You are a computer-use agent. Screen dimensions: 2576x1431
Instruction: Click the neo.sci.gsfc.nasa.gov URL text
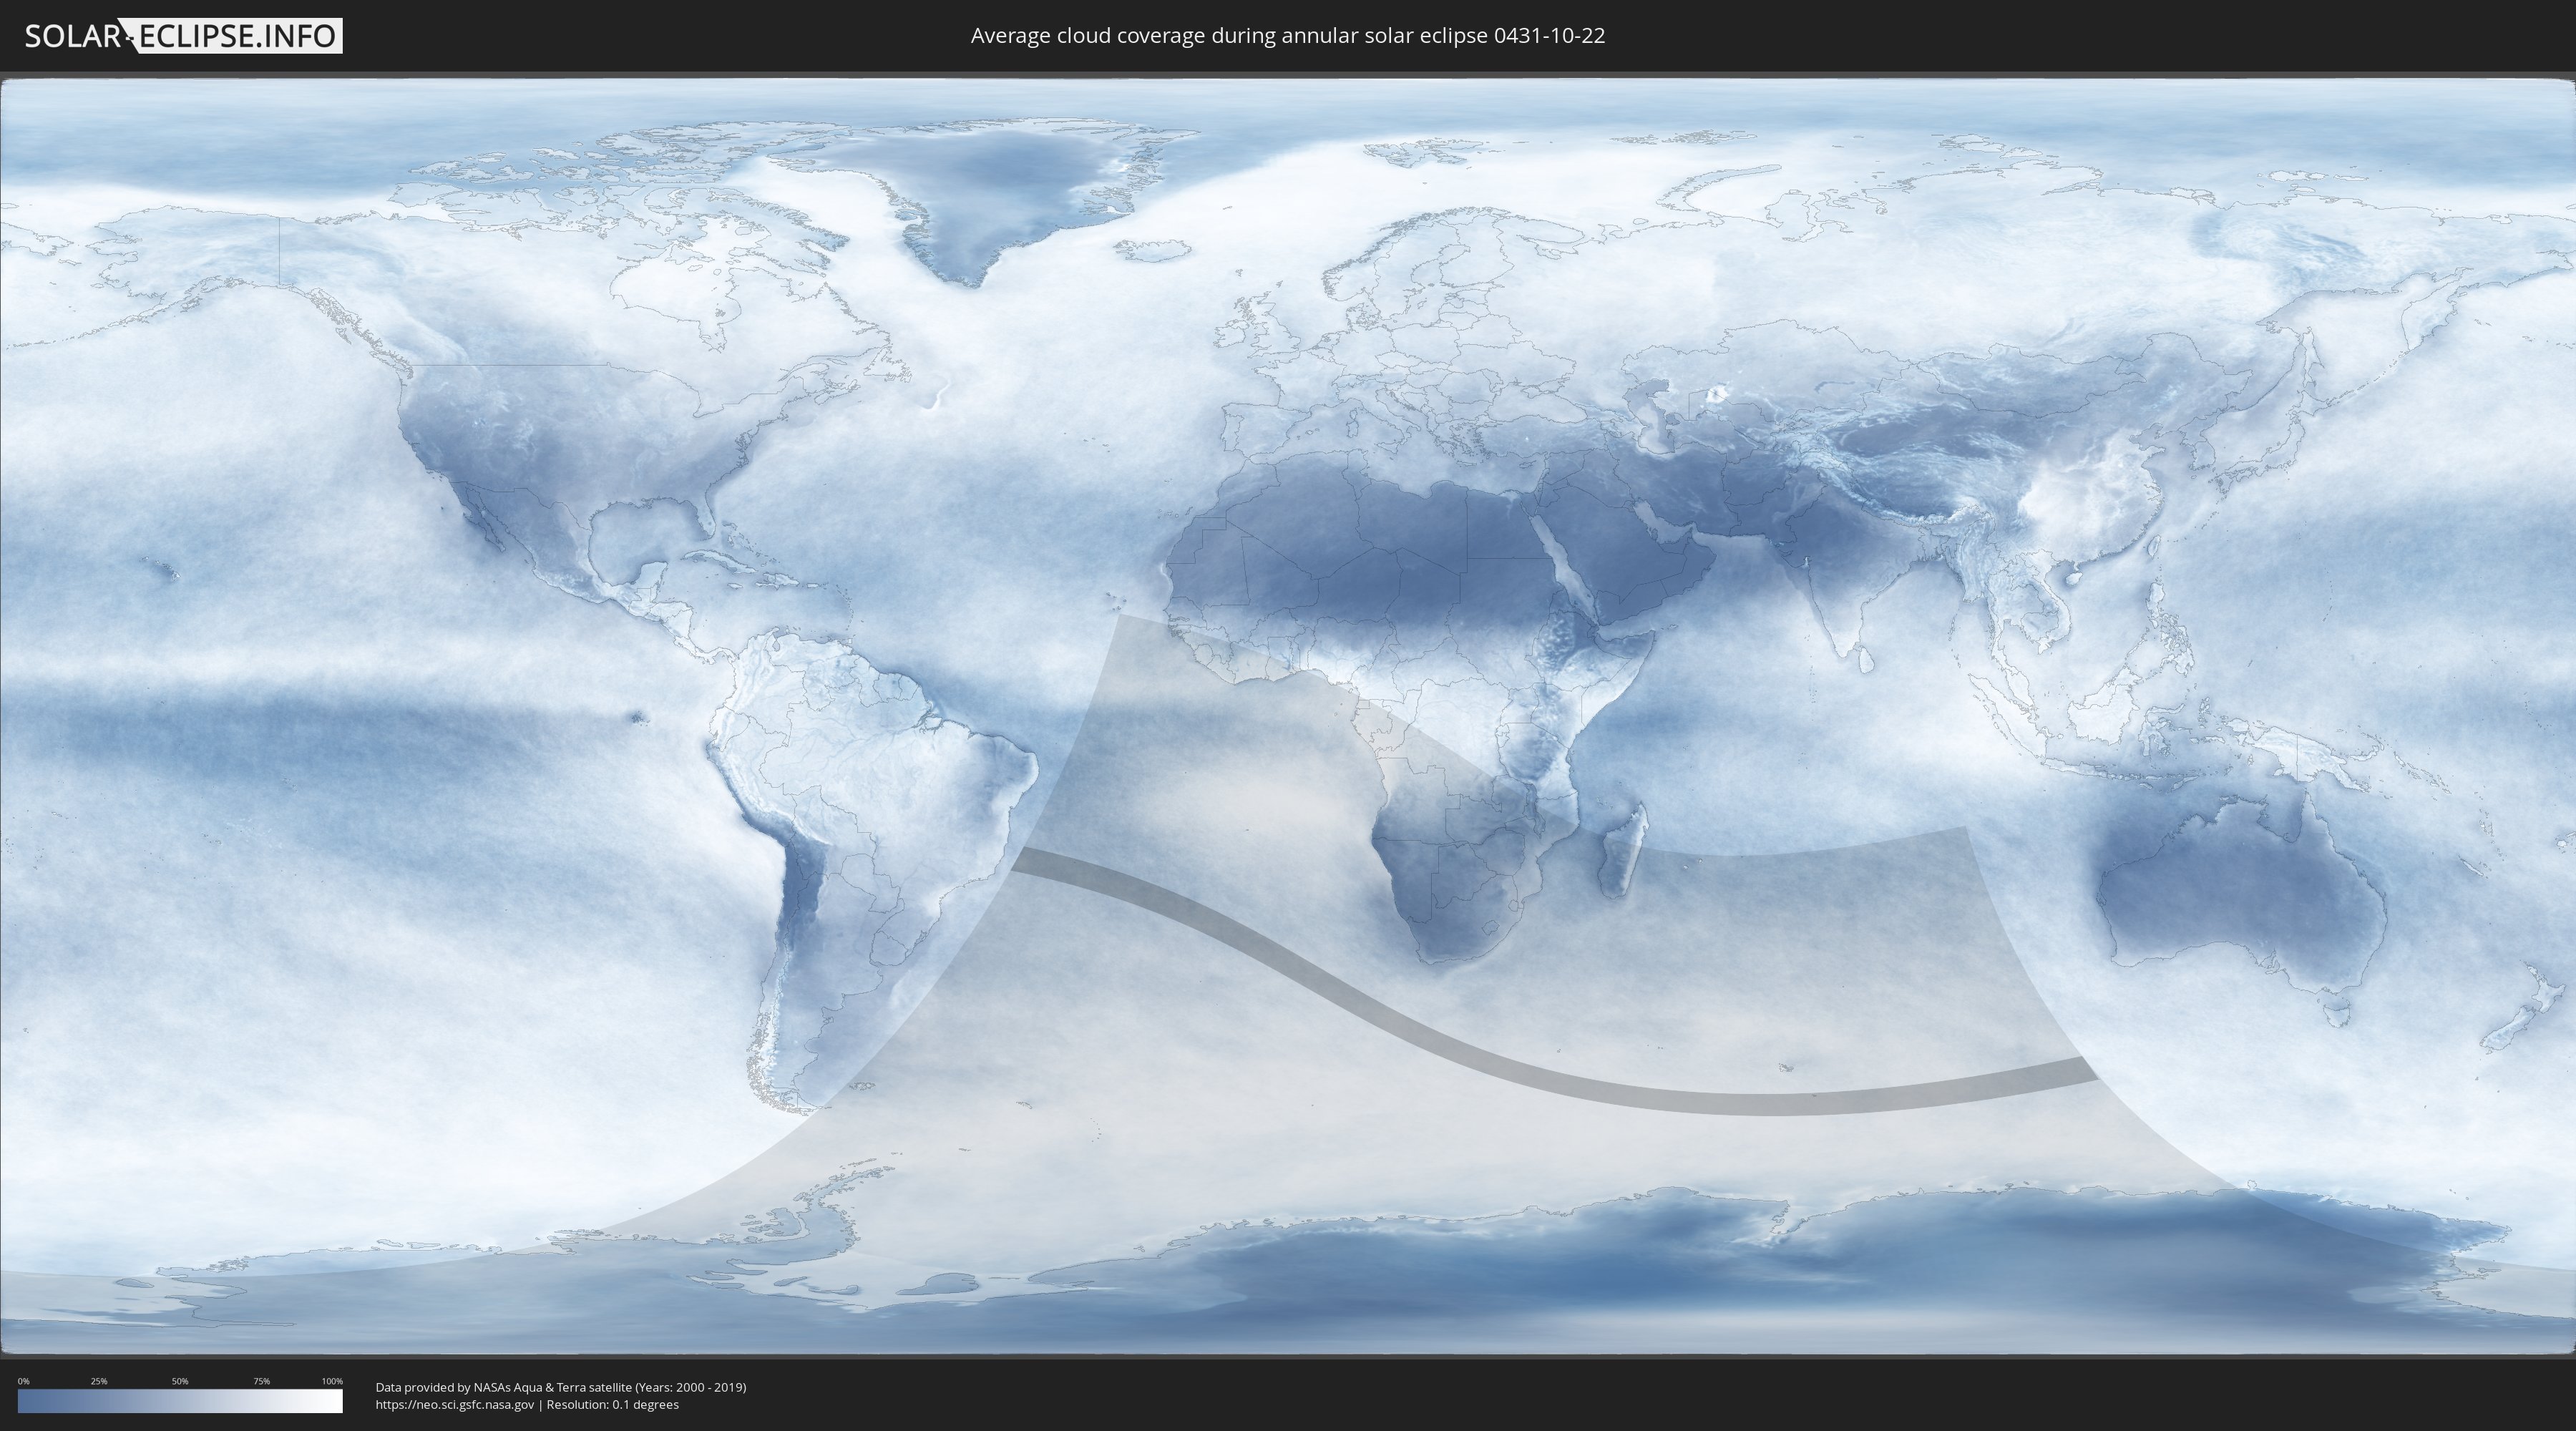click(455, 1404)
